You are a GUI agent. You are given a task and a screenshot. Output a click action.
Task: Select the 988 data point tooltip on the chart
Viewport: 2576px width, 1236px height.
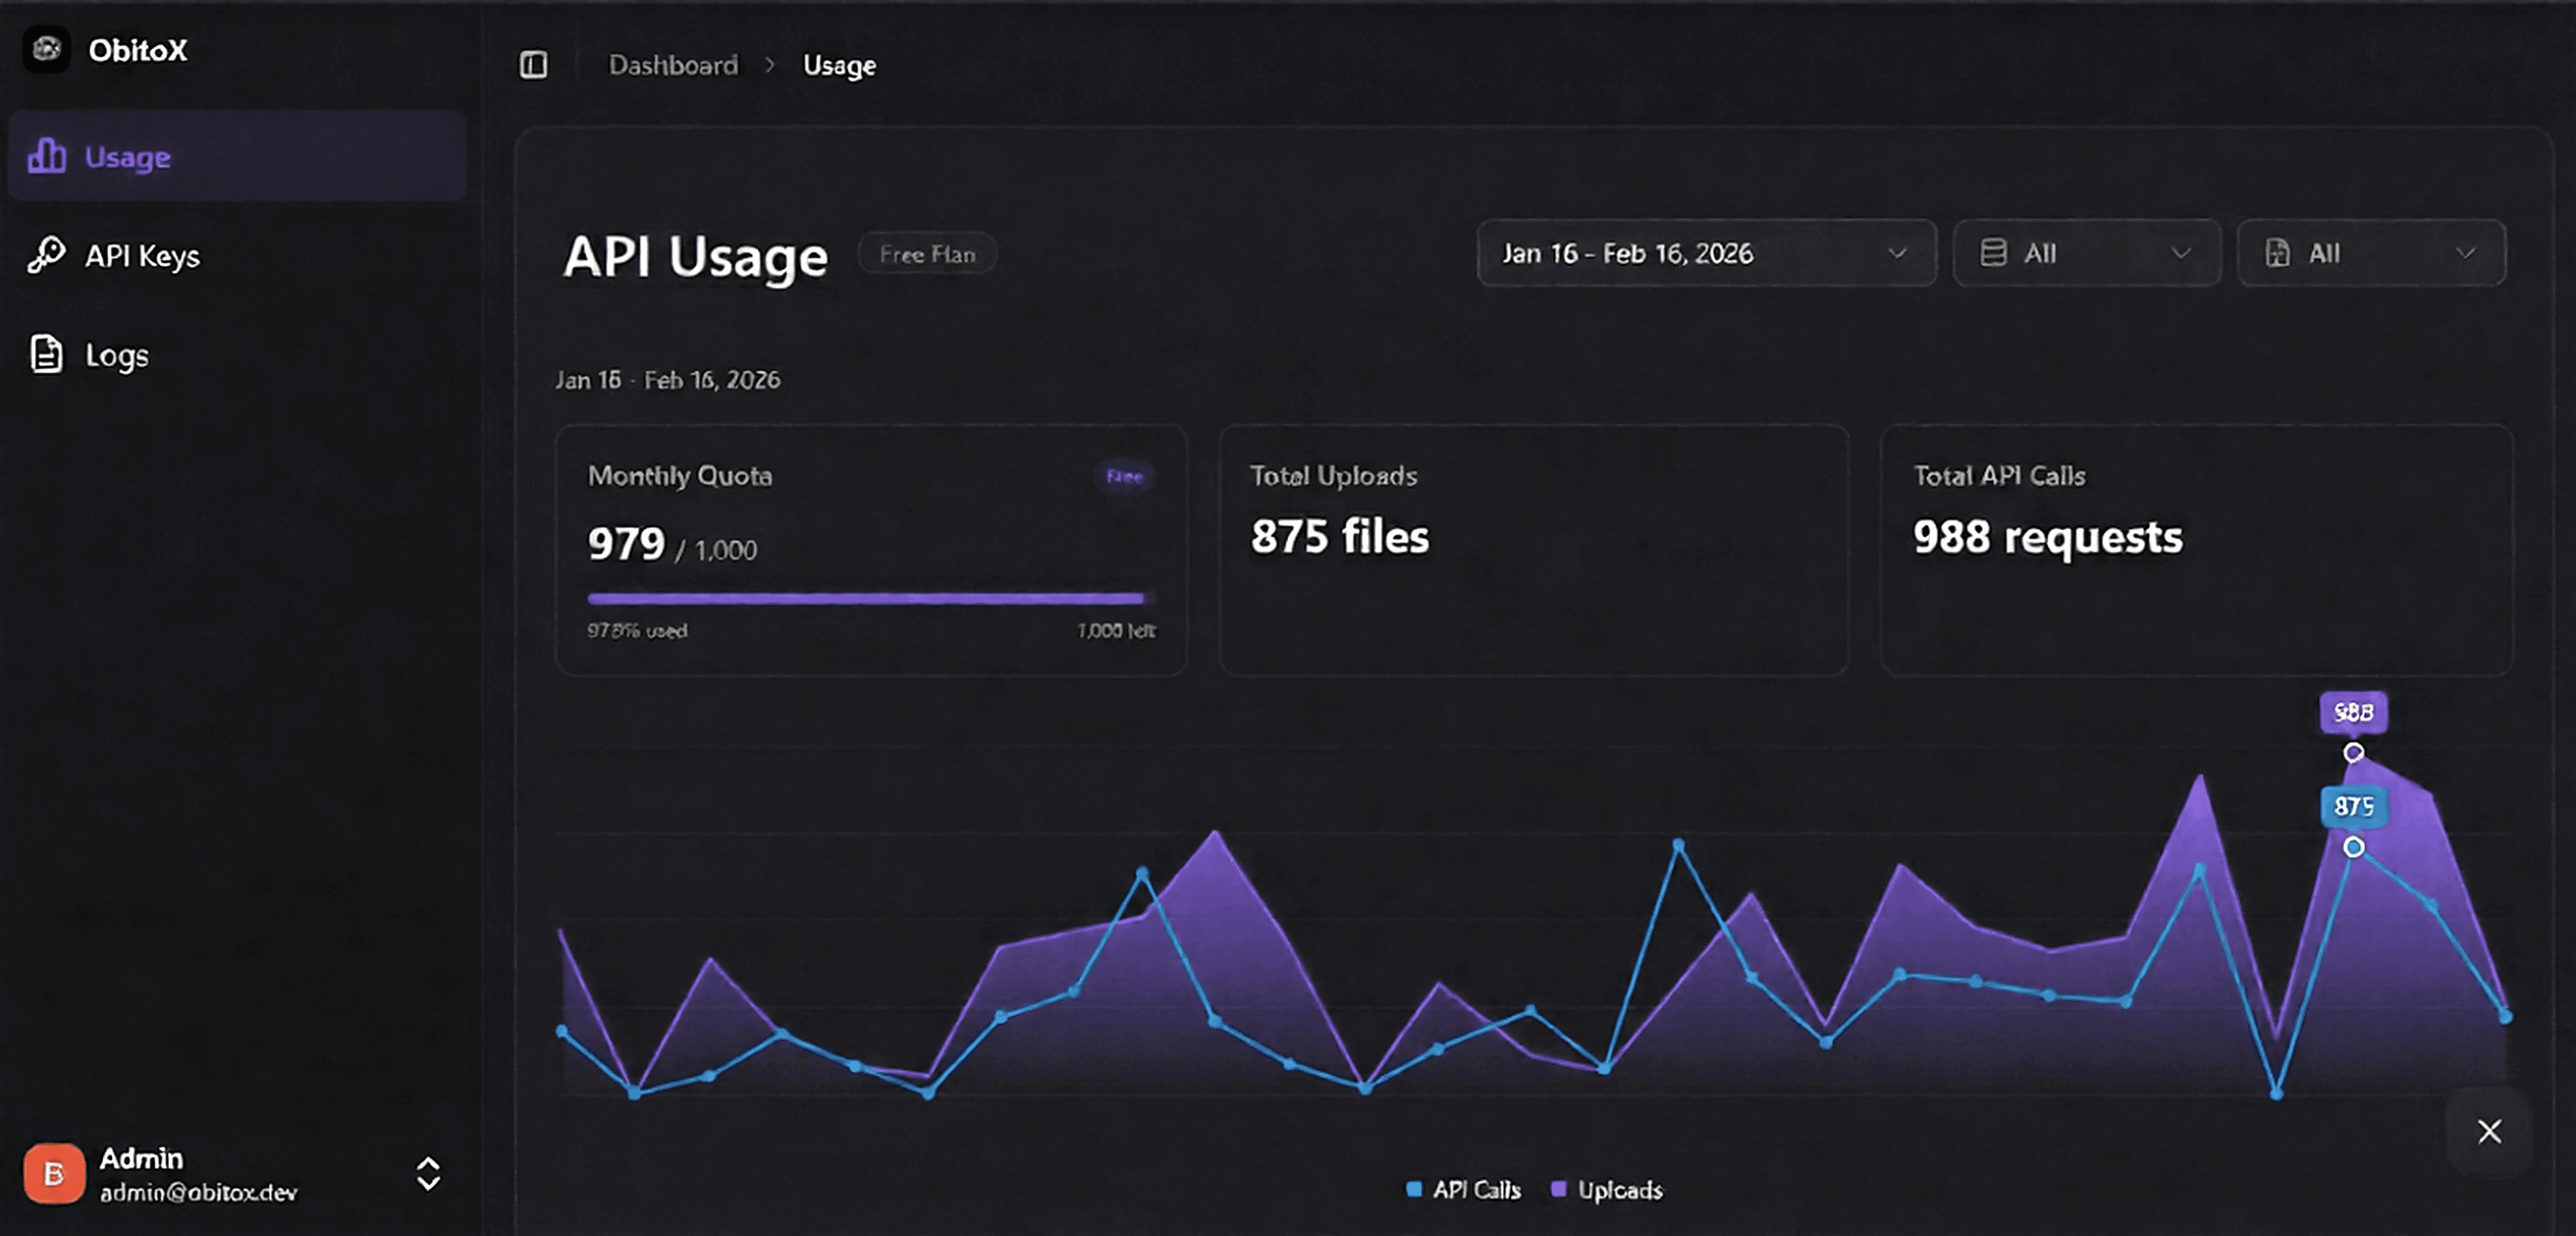2353,712
